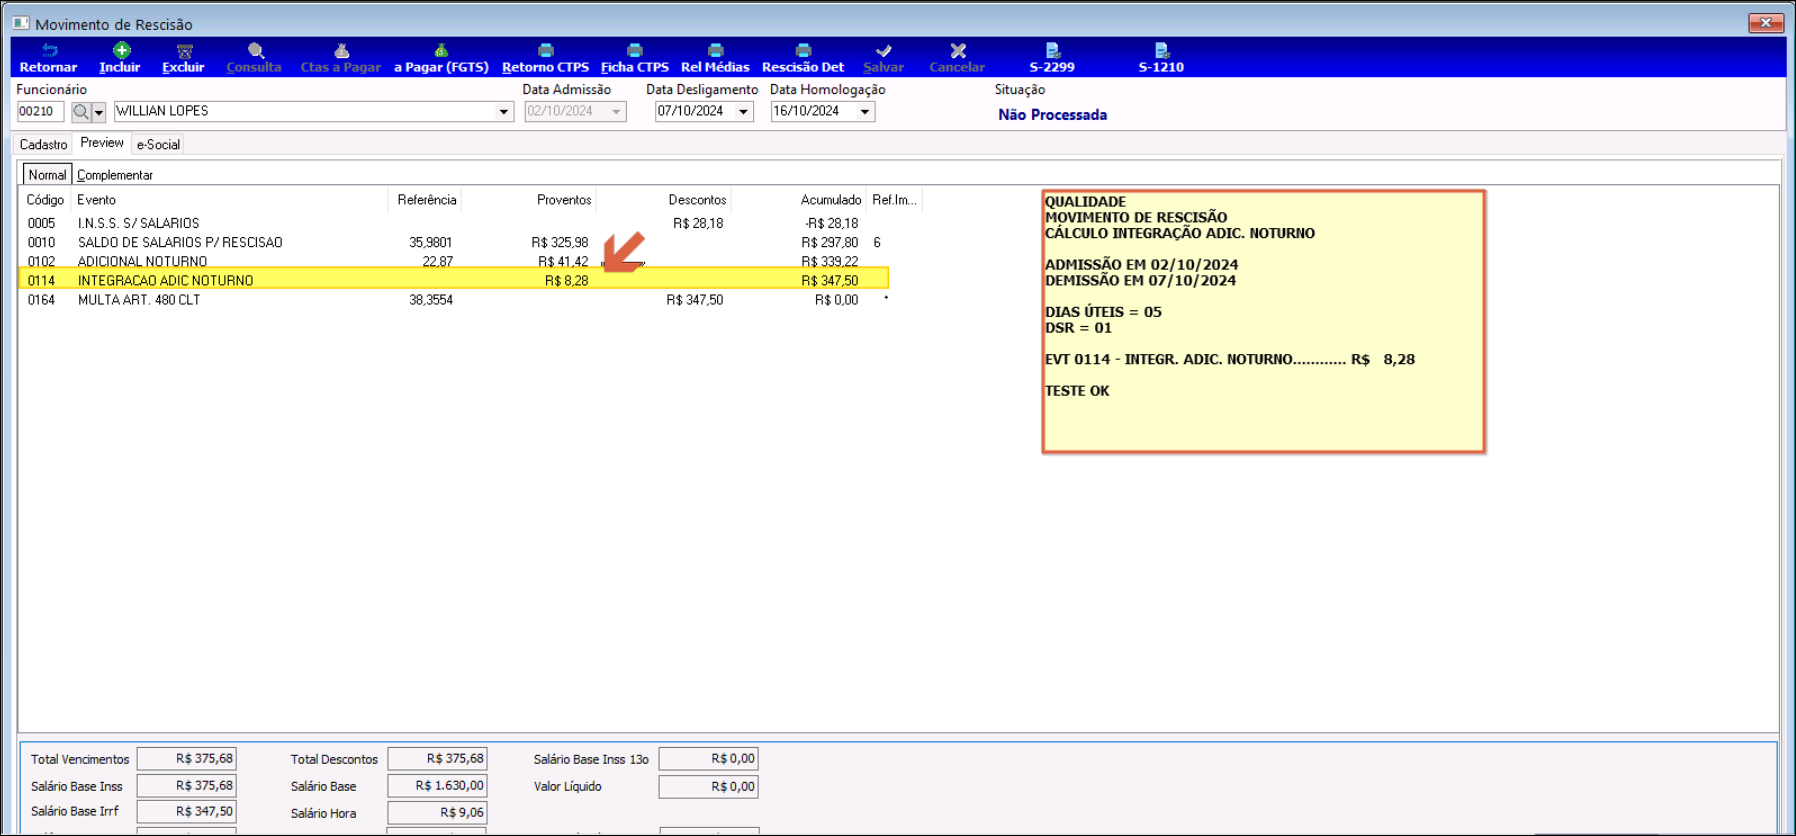
Task: Open the Consulta magnifier icon
Action: coord(256,50)
